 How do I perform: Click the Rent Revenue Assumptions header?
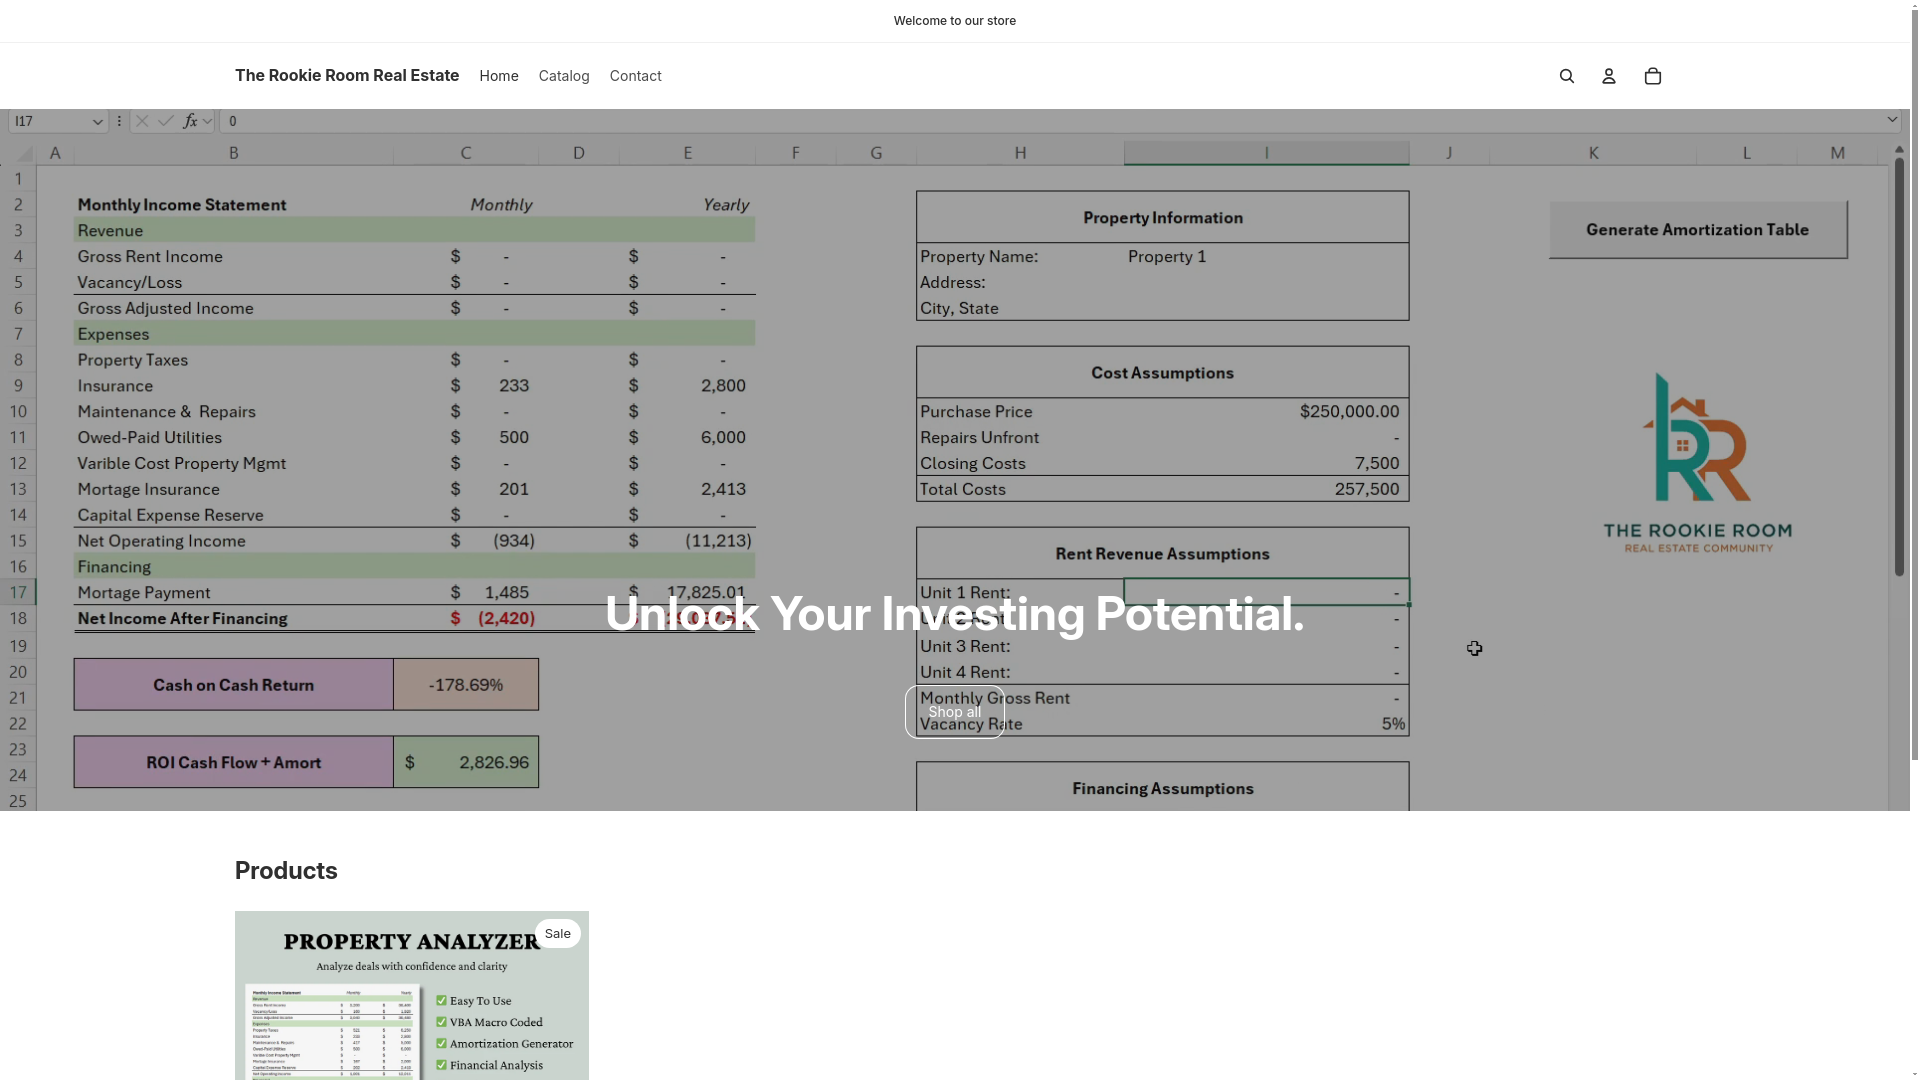pyautogui.click(x=1162, y=554)
